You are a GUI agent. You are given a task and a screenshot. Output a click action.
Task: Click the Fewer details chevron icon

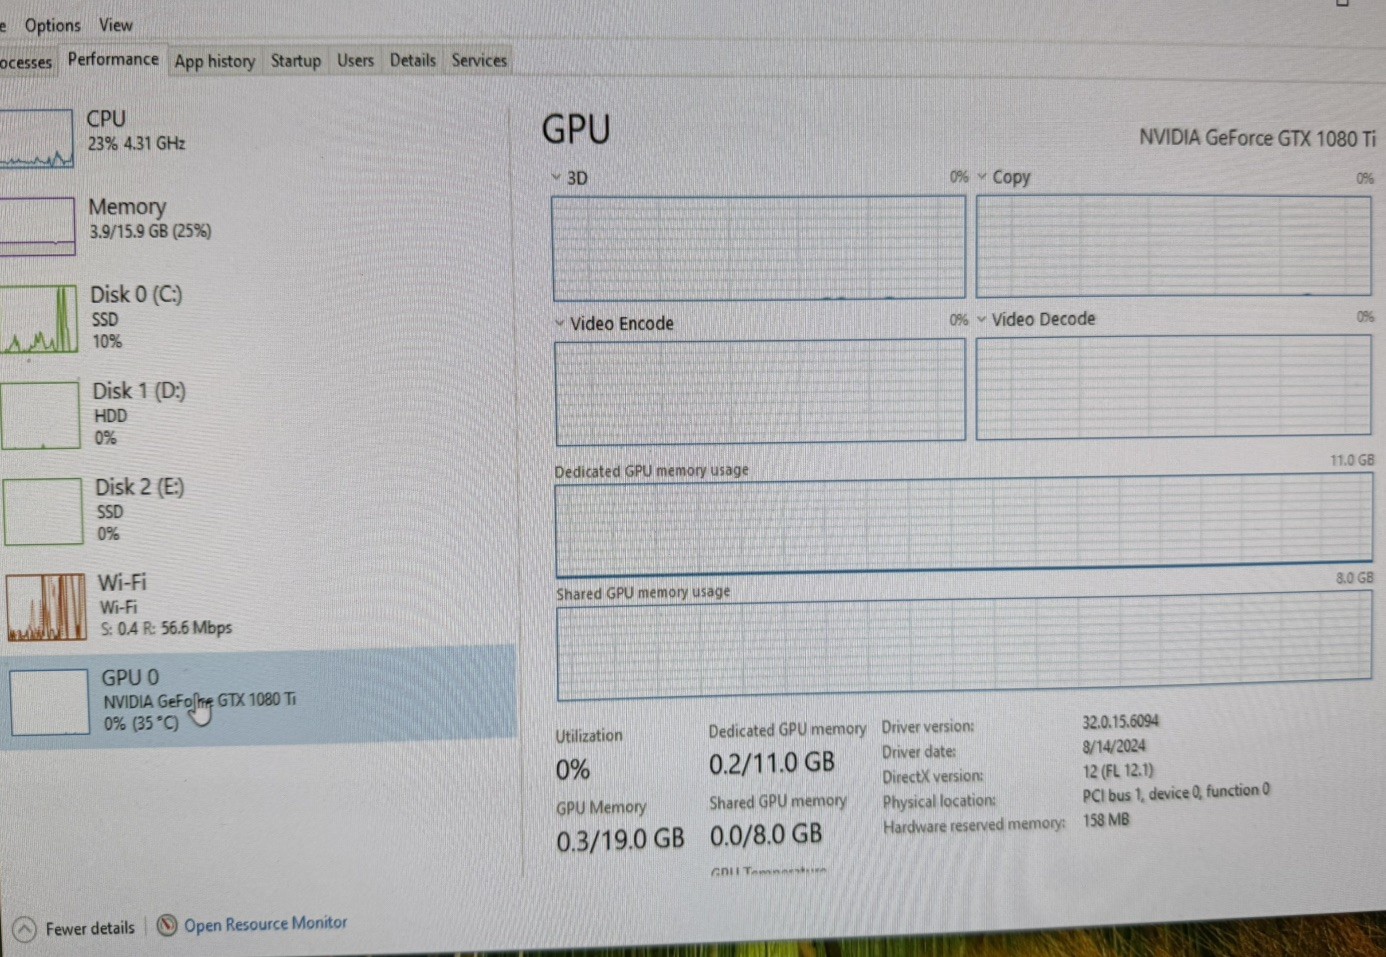tap(25, 929)
